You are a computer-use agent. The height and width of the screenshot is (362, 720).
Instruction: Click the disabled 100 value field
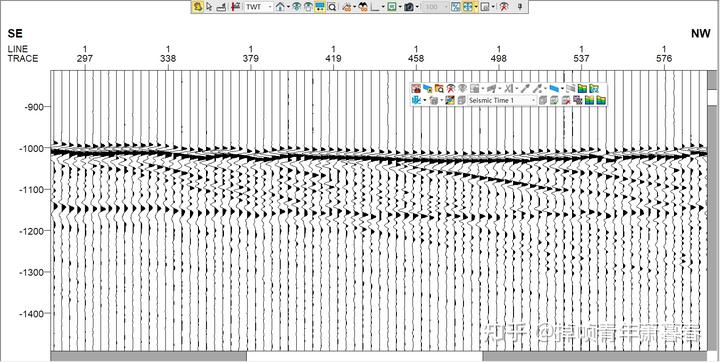[x=434, y=7]
